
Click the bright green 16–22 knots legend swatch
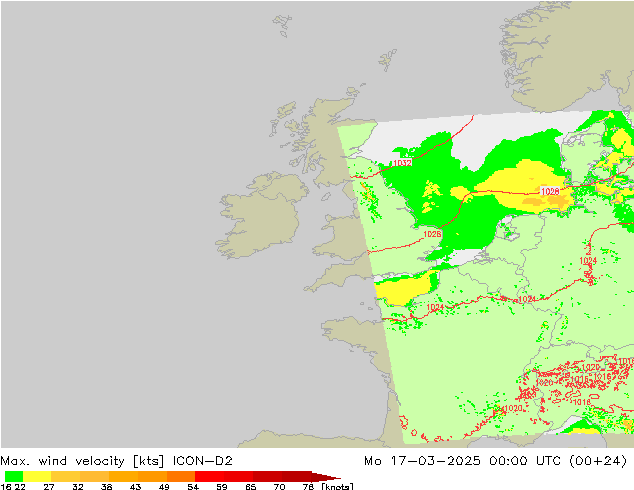coord(14,476)
